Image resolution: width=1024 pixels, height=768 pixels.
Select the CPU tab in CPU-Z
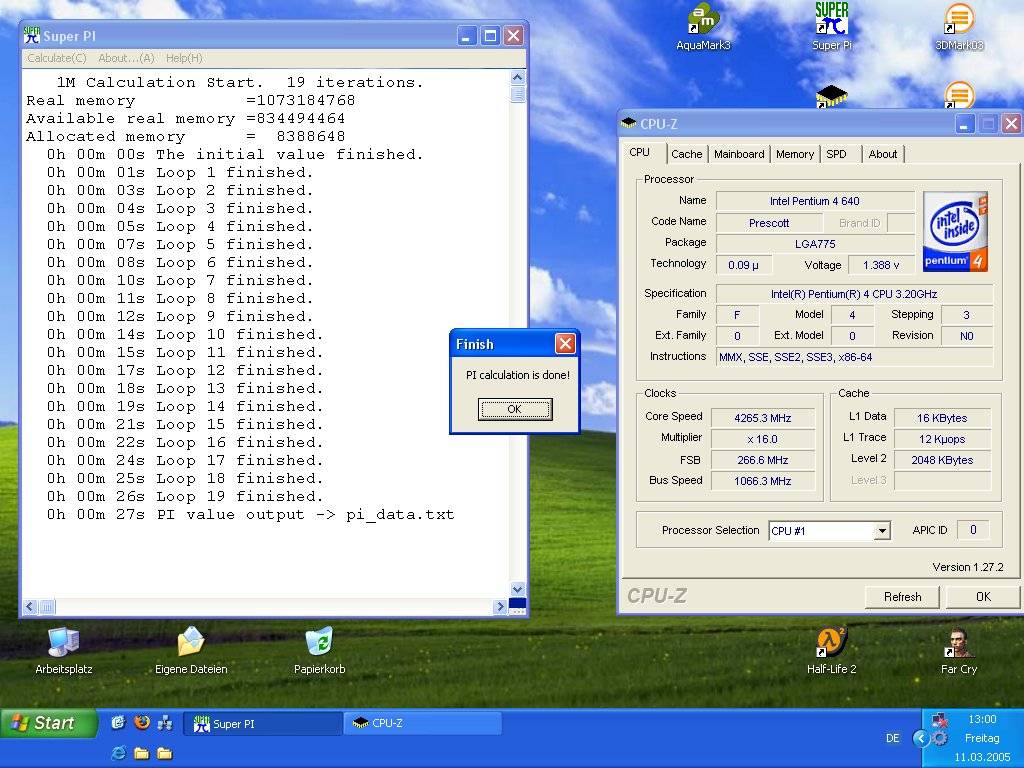coord(640,152)
